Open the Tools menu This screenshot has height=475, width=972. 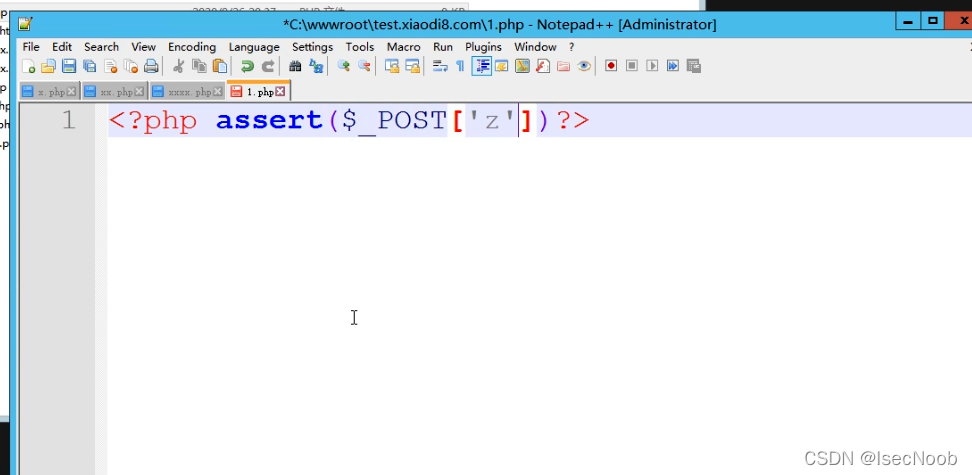pyautogui.click(x=360, y=47)
